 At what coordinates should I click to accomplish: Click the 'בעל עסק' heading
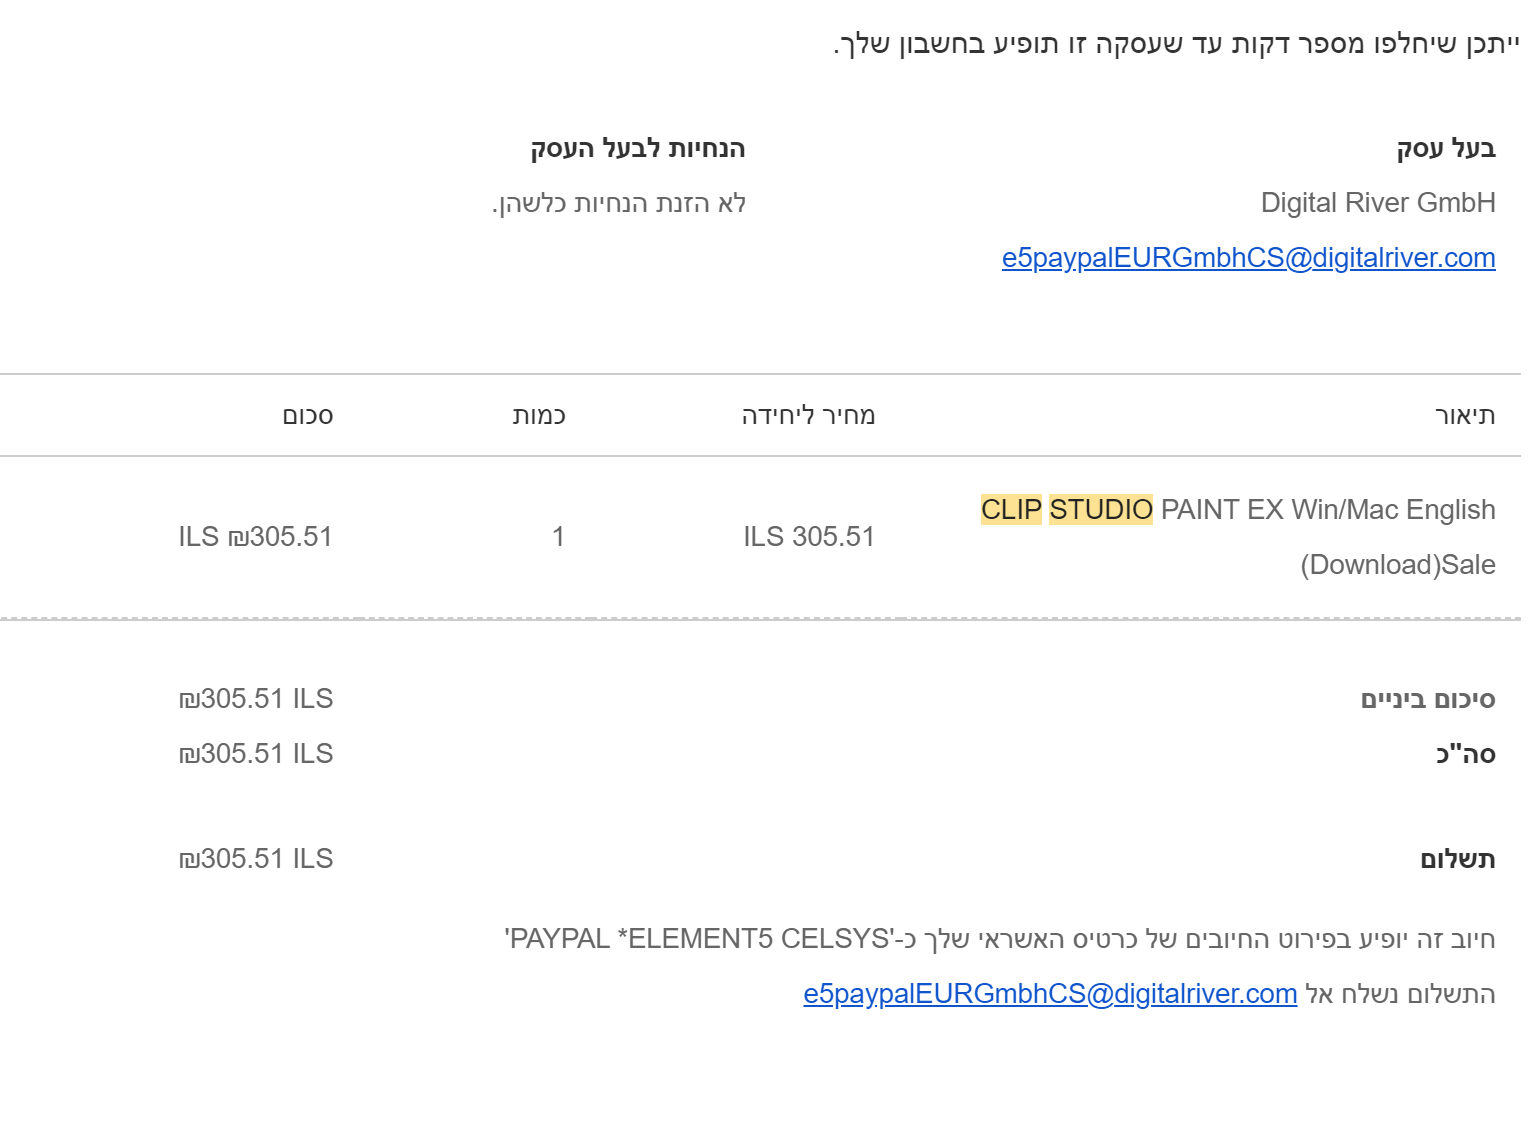tap(1446, 149)
